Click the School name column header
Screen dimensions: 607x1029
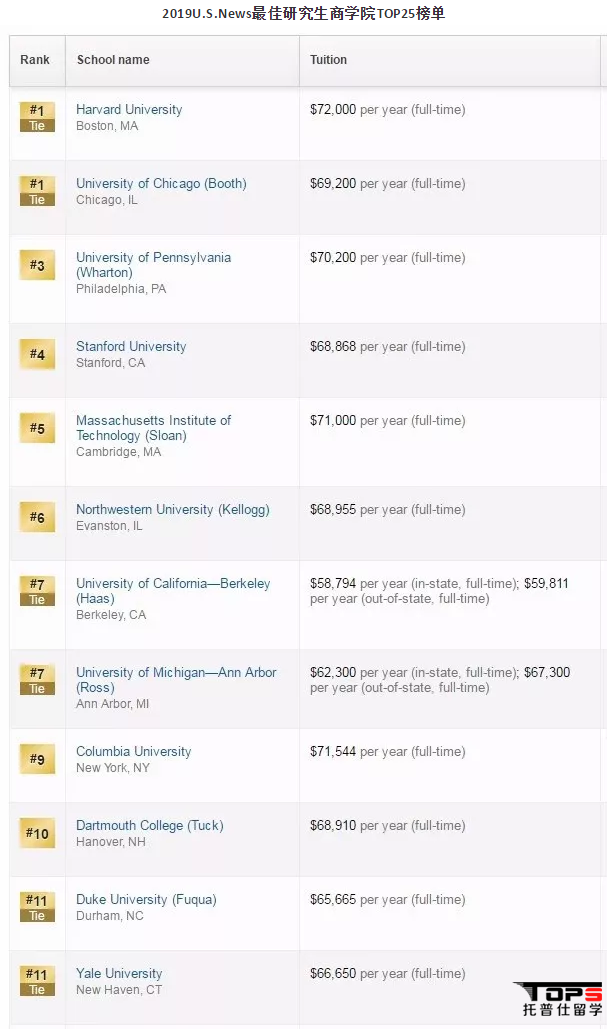[x=113, y=60]
